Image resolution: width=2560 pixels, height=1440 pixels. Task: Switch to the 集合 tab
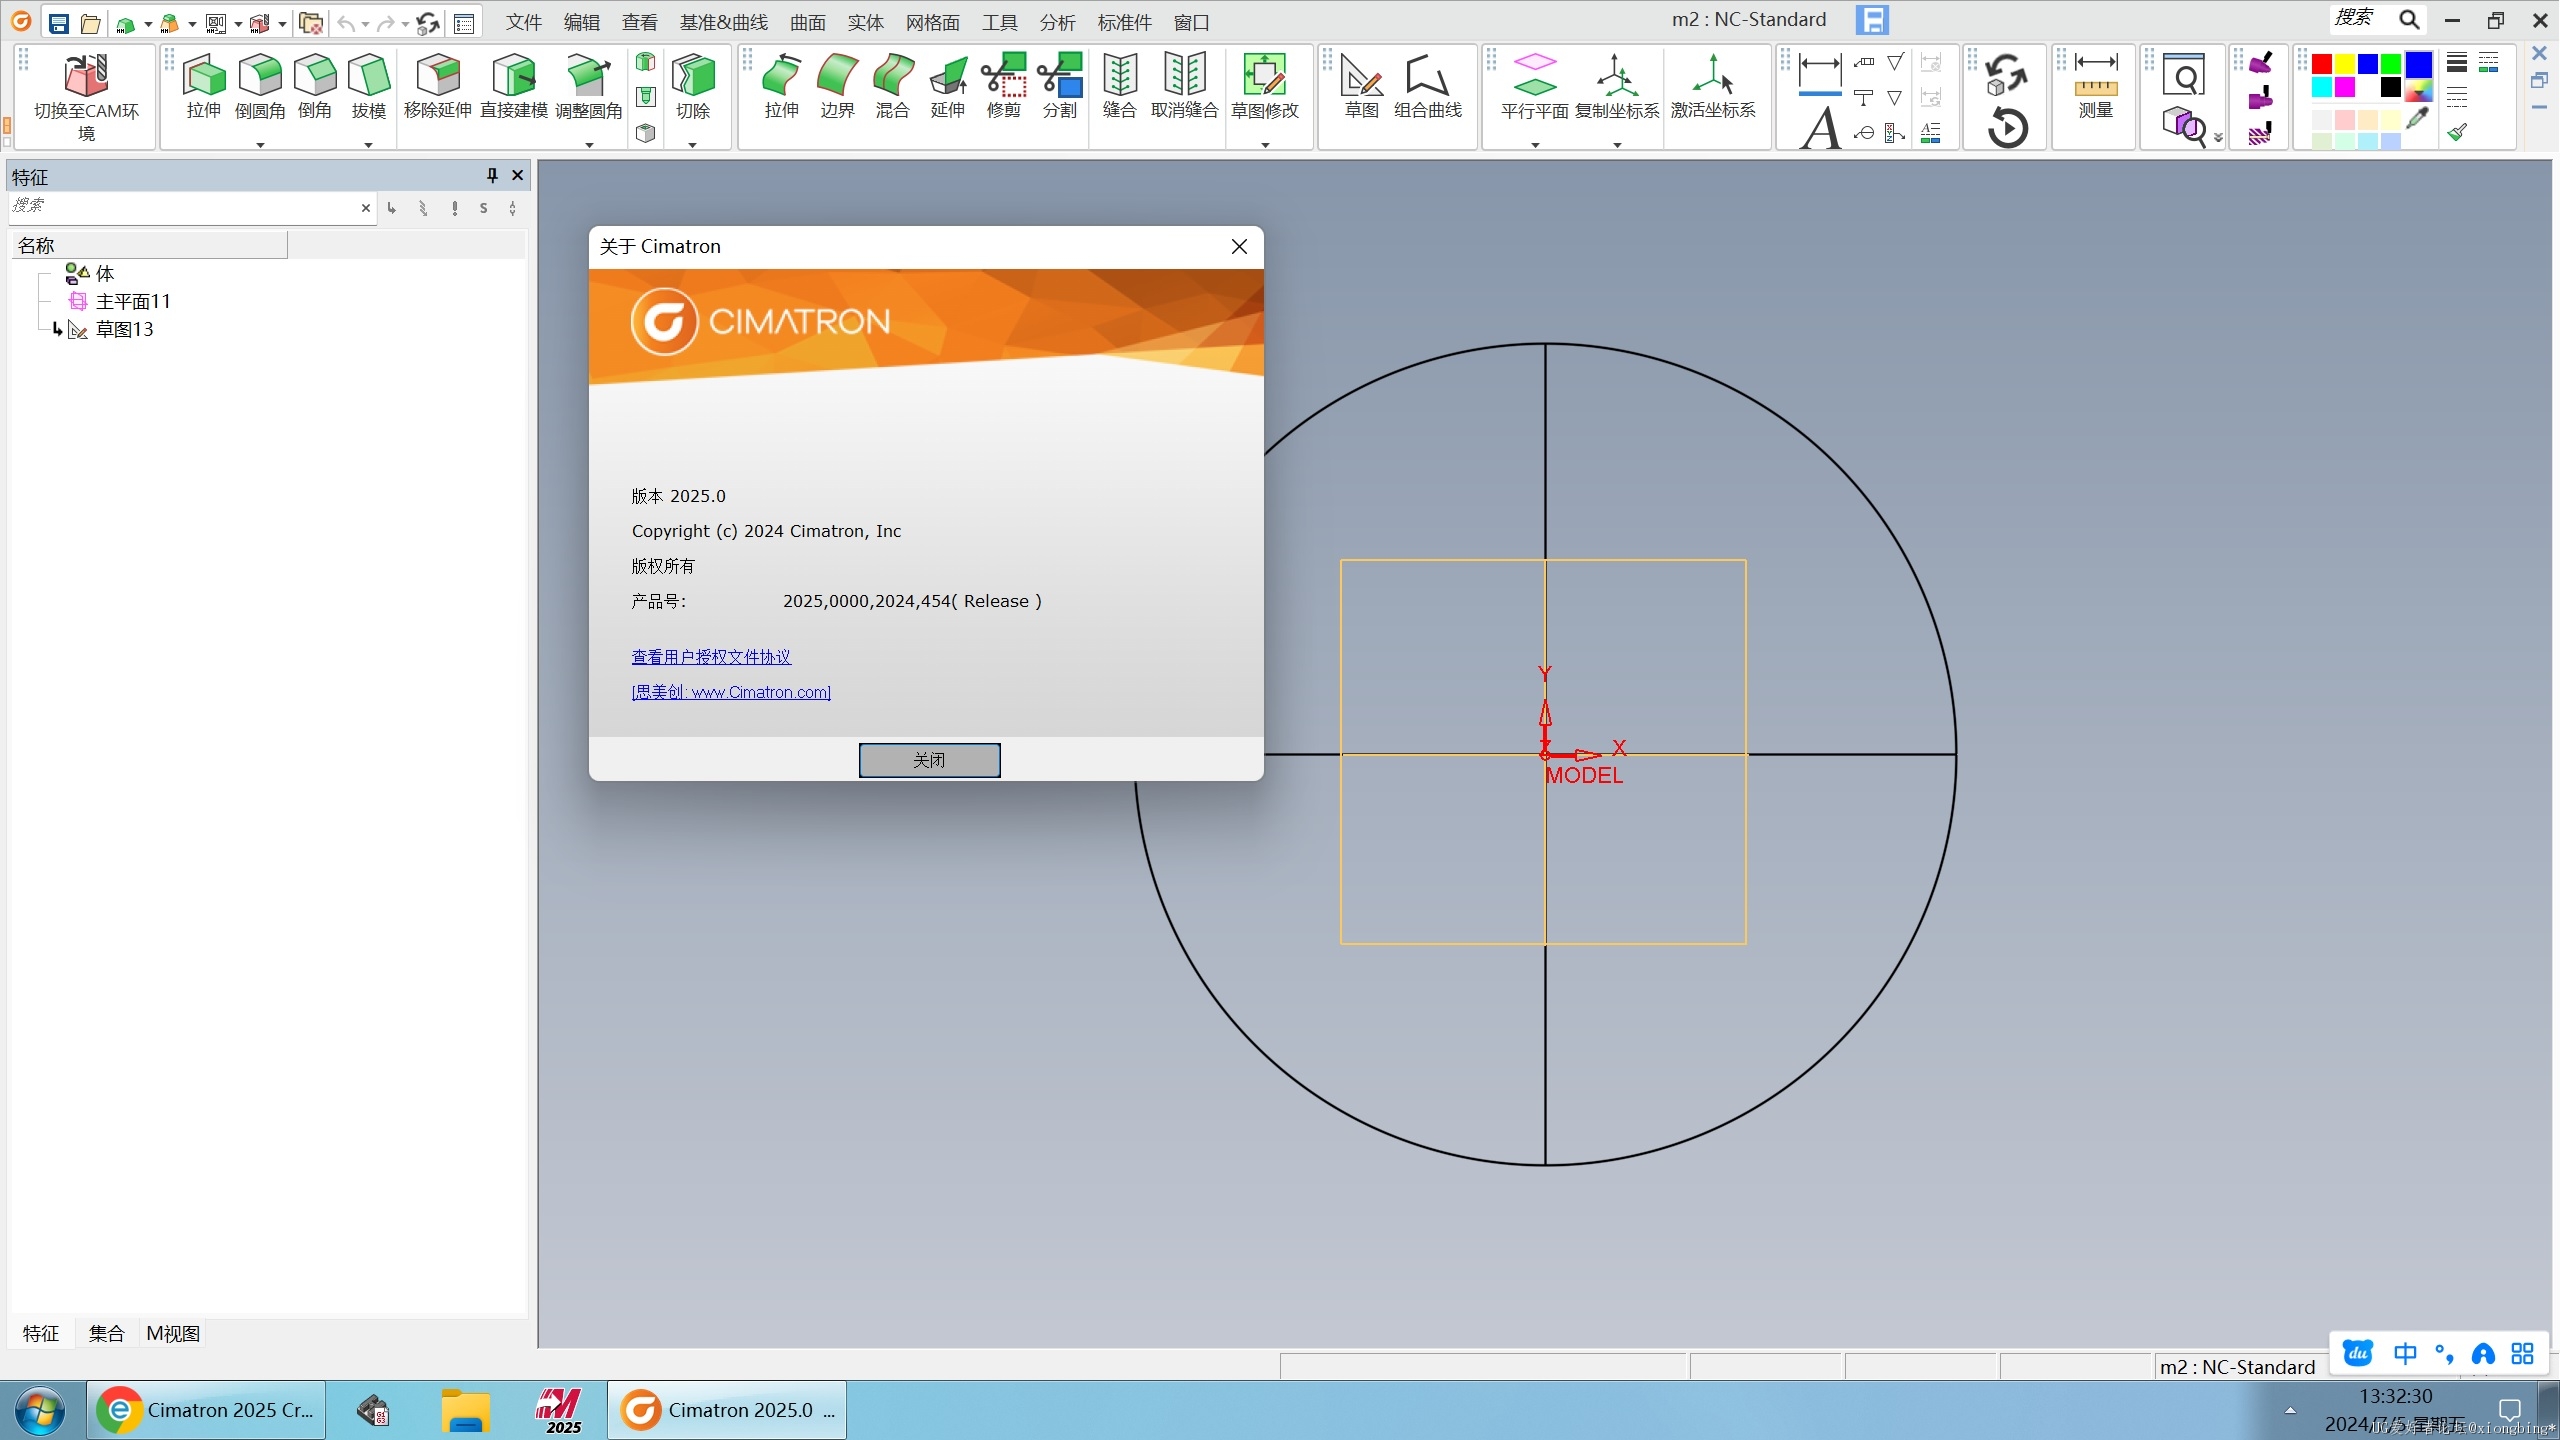pyautogui.click(x=106, y=1333)
